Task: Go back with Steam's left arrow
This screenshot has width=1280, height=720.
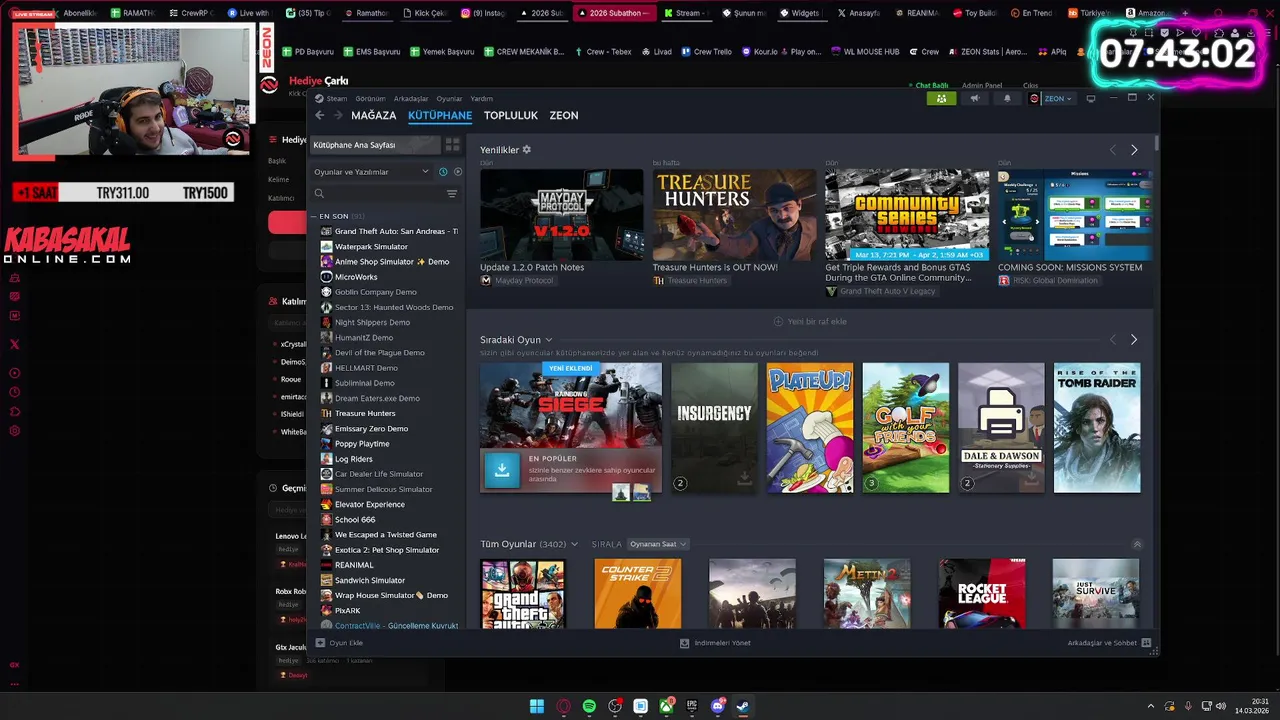Action: click(x=320, y=116)
